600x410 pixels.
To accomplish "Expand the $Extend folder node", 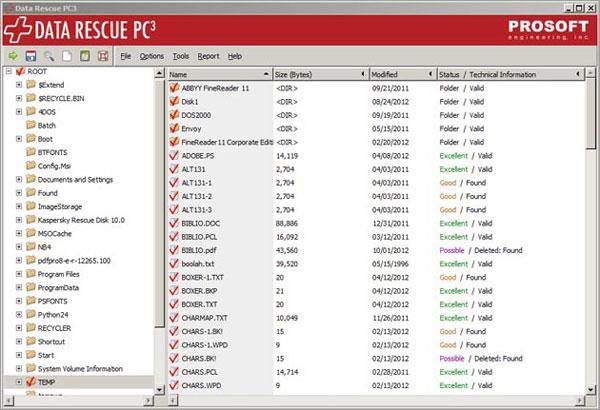I will [19, 85].
